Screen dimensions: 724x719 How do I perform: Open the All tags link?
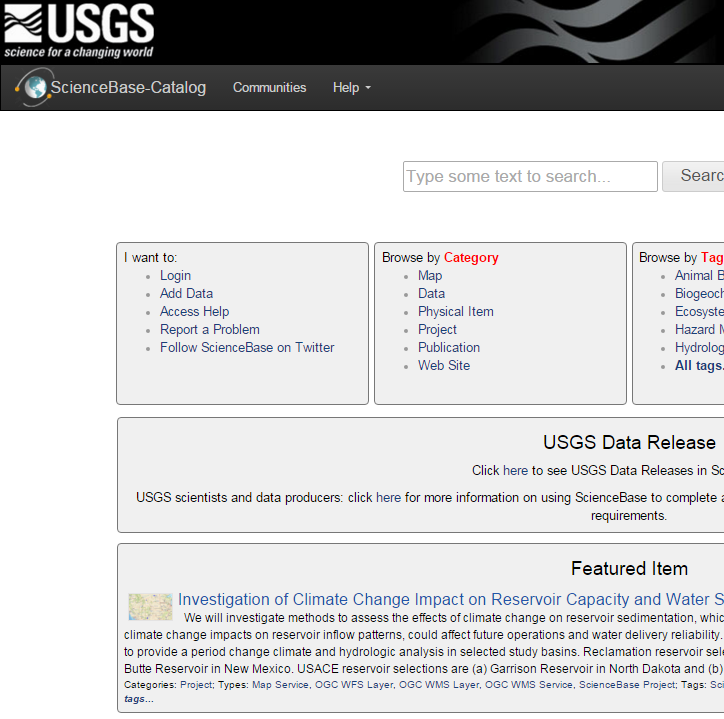click(x=699, y=366)
